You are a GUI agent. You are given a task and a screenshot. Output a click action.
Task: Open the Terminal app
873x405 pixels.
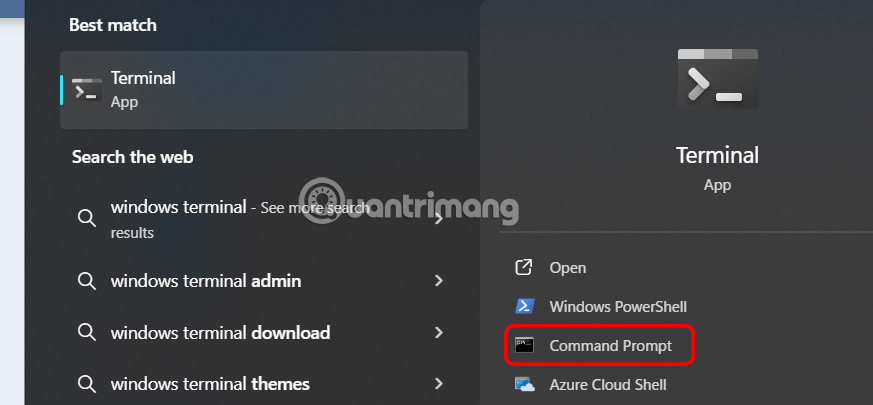[x=567, y=268]
